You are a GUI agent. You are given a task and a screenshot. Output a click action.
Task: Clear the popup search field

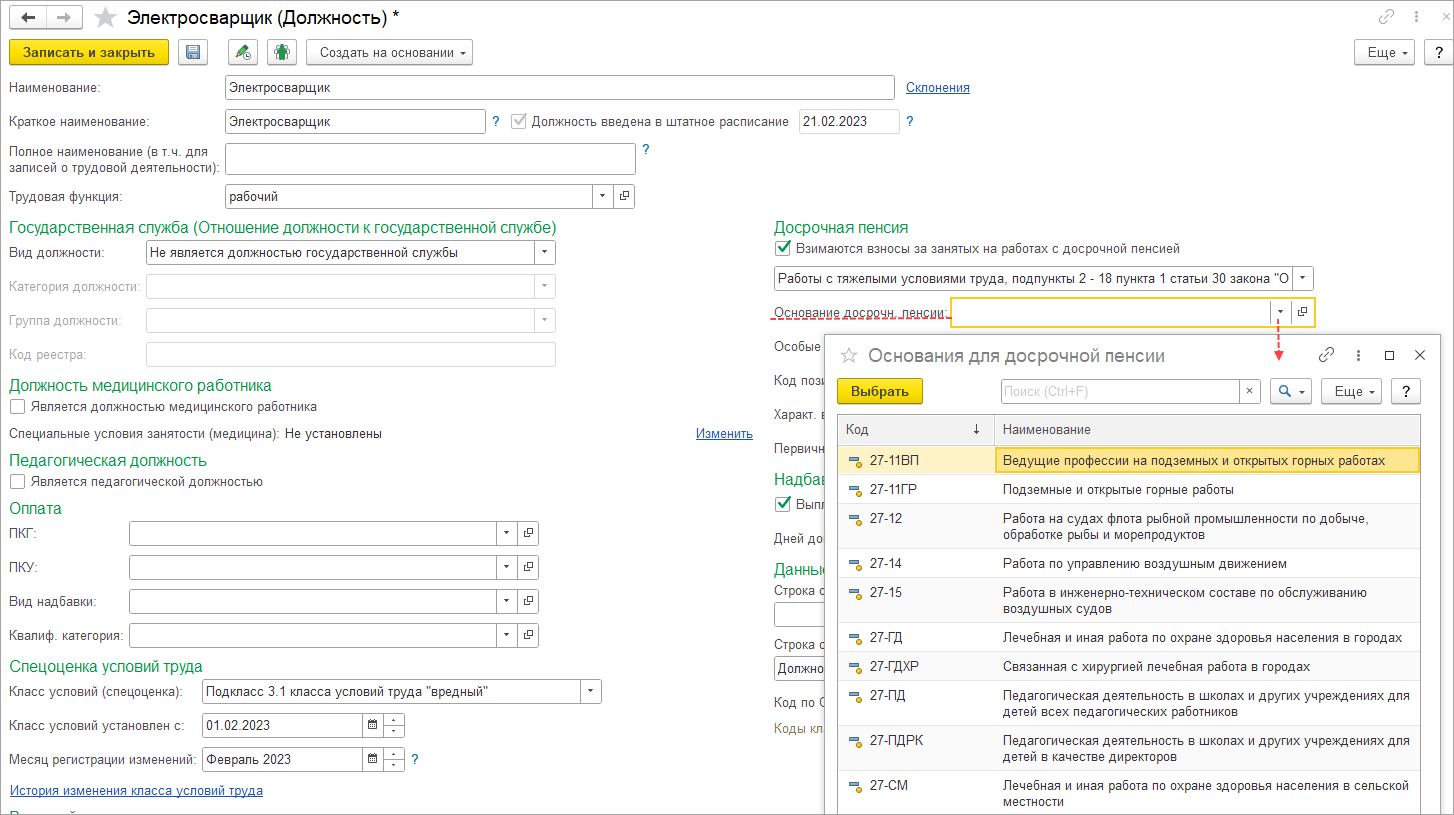pyautogui.click(x=1249, y=392)
